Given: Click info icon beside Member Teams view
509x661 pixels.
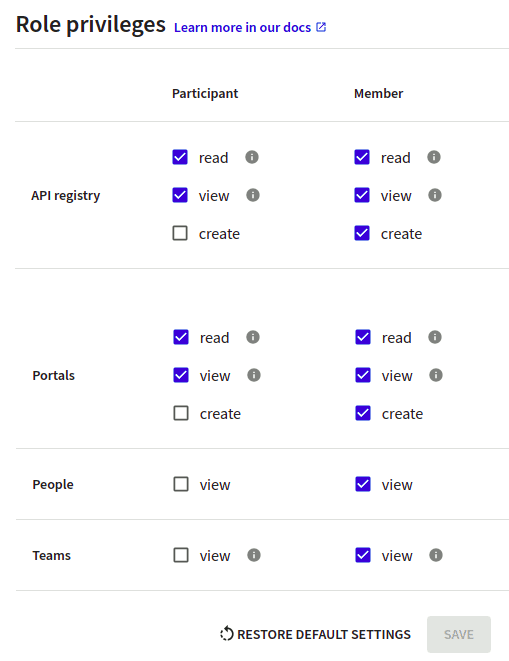Looking at the screenshot, I should pos(436,555).
